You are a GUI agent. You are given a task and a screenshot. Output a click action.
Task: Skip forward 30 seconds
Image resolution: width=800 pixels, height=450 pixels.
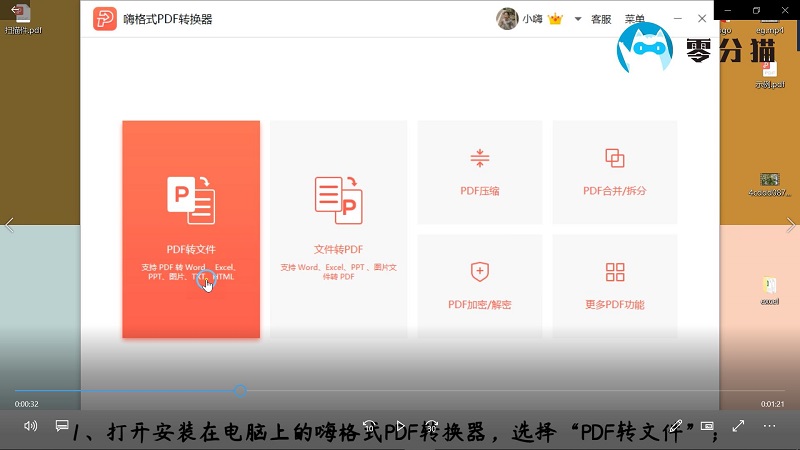pyautogui.click(x=431, y=426)
